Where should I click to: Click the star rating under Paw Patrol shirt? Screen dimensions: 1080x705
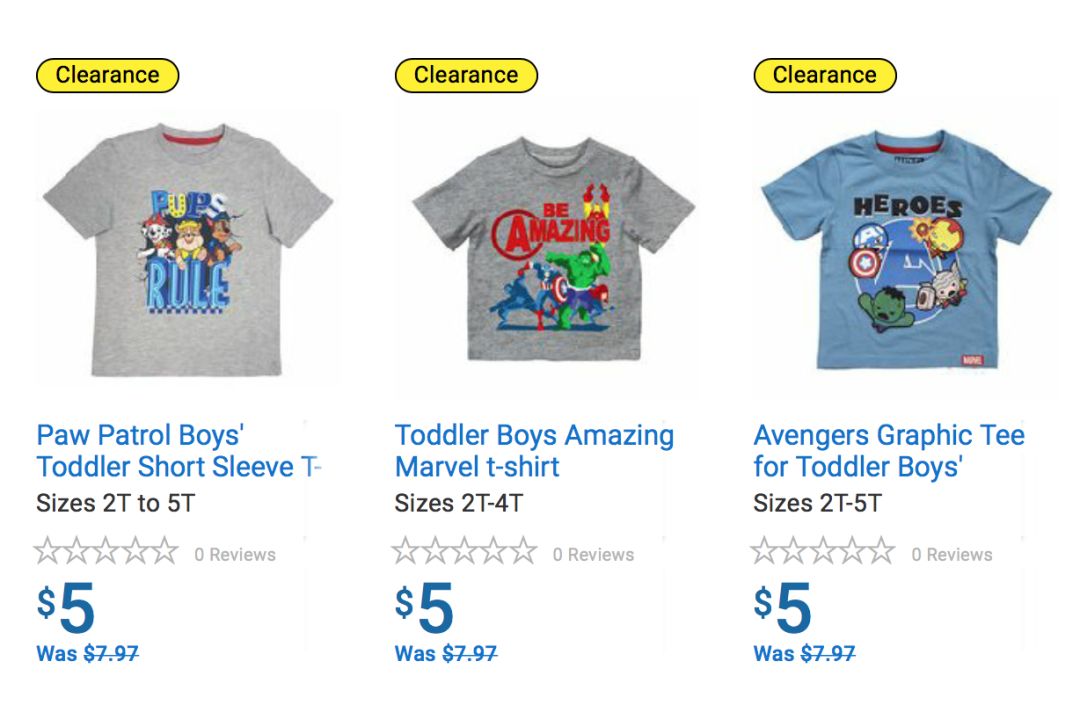pyautogui.click(x=106, y=551)
